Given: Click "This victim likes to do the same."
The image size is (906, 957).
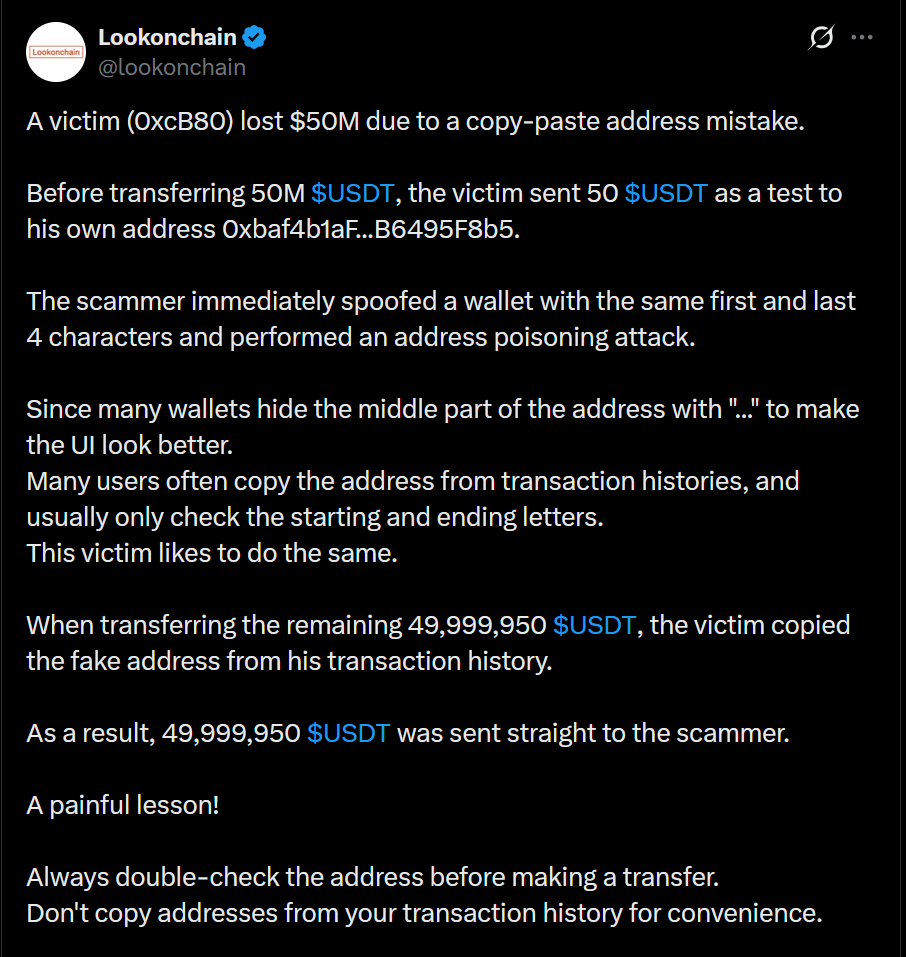Looking at the screenshot, I should (212, 553).
